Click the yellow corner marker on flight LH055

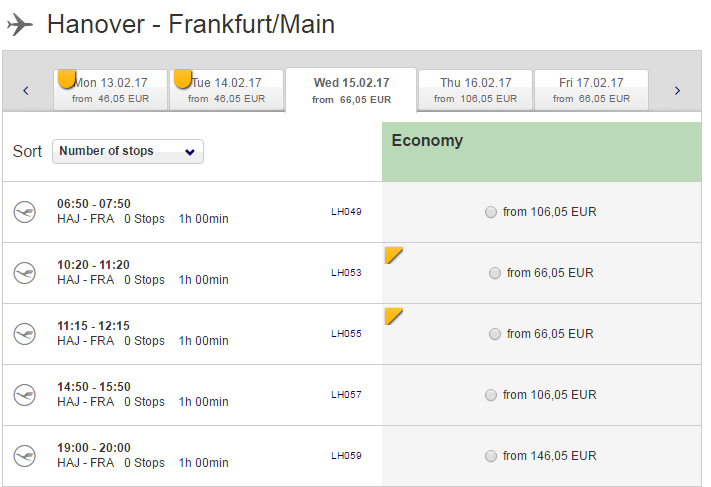pos(392,315)
